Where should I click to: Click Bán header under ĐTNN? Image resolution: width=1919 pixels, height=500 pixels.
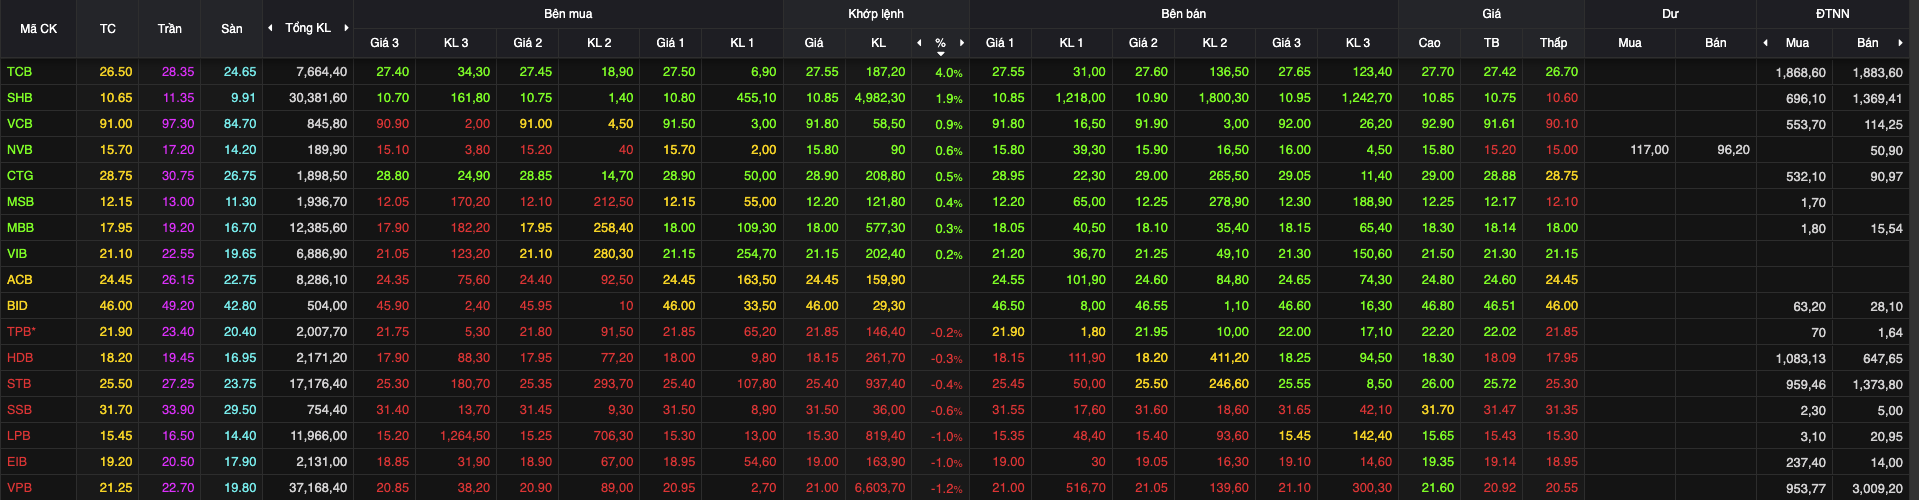pyautogui.click(x=1868, y=43)
